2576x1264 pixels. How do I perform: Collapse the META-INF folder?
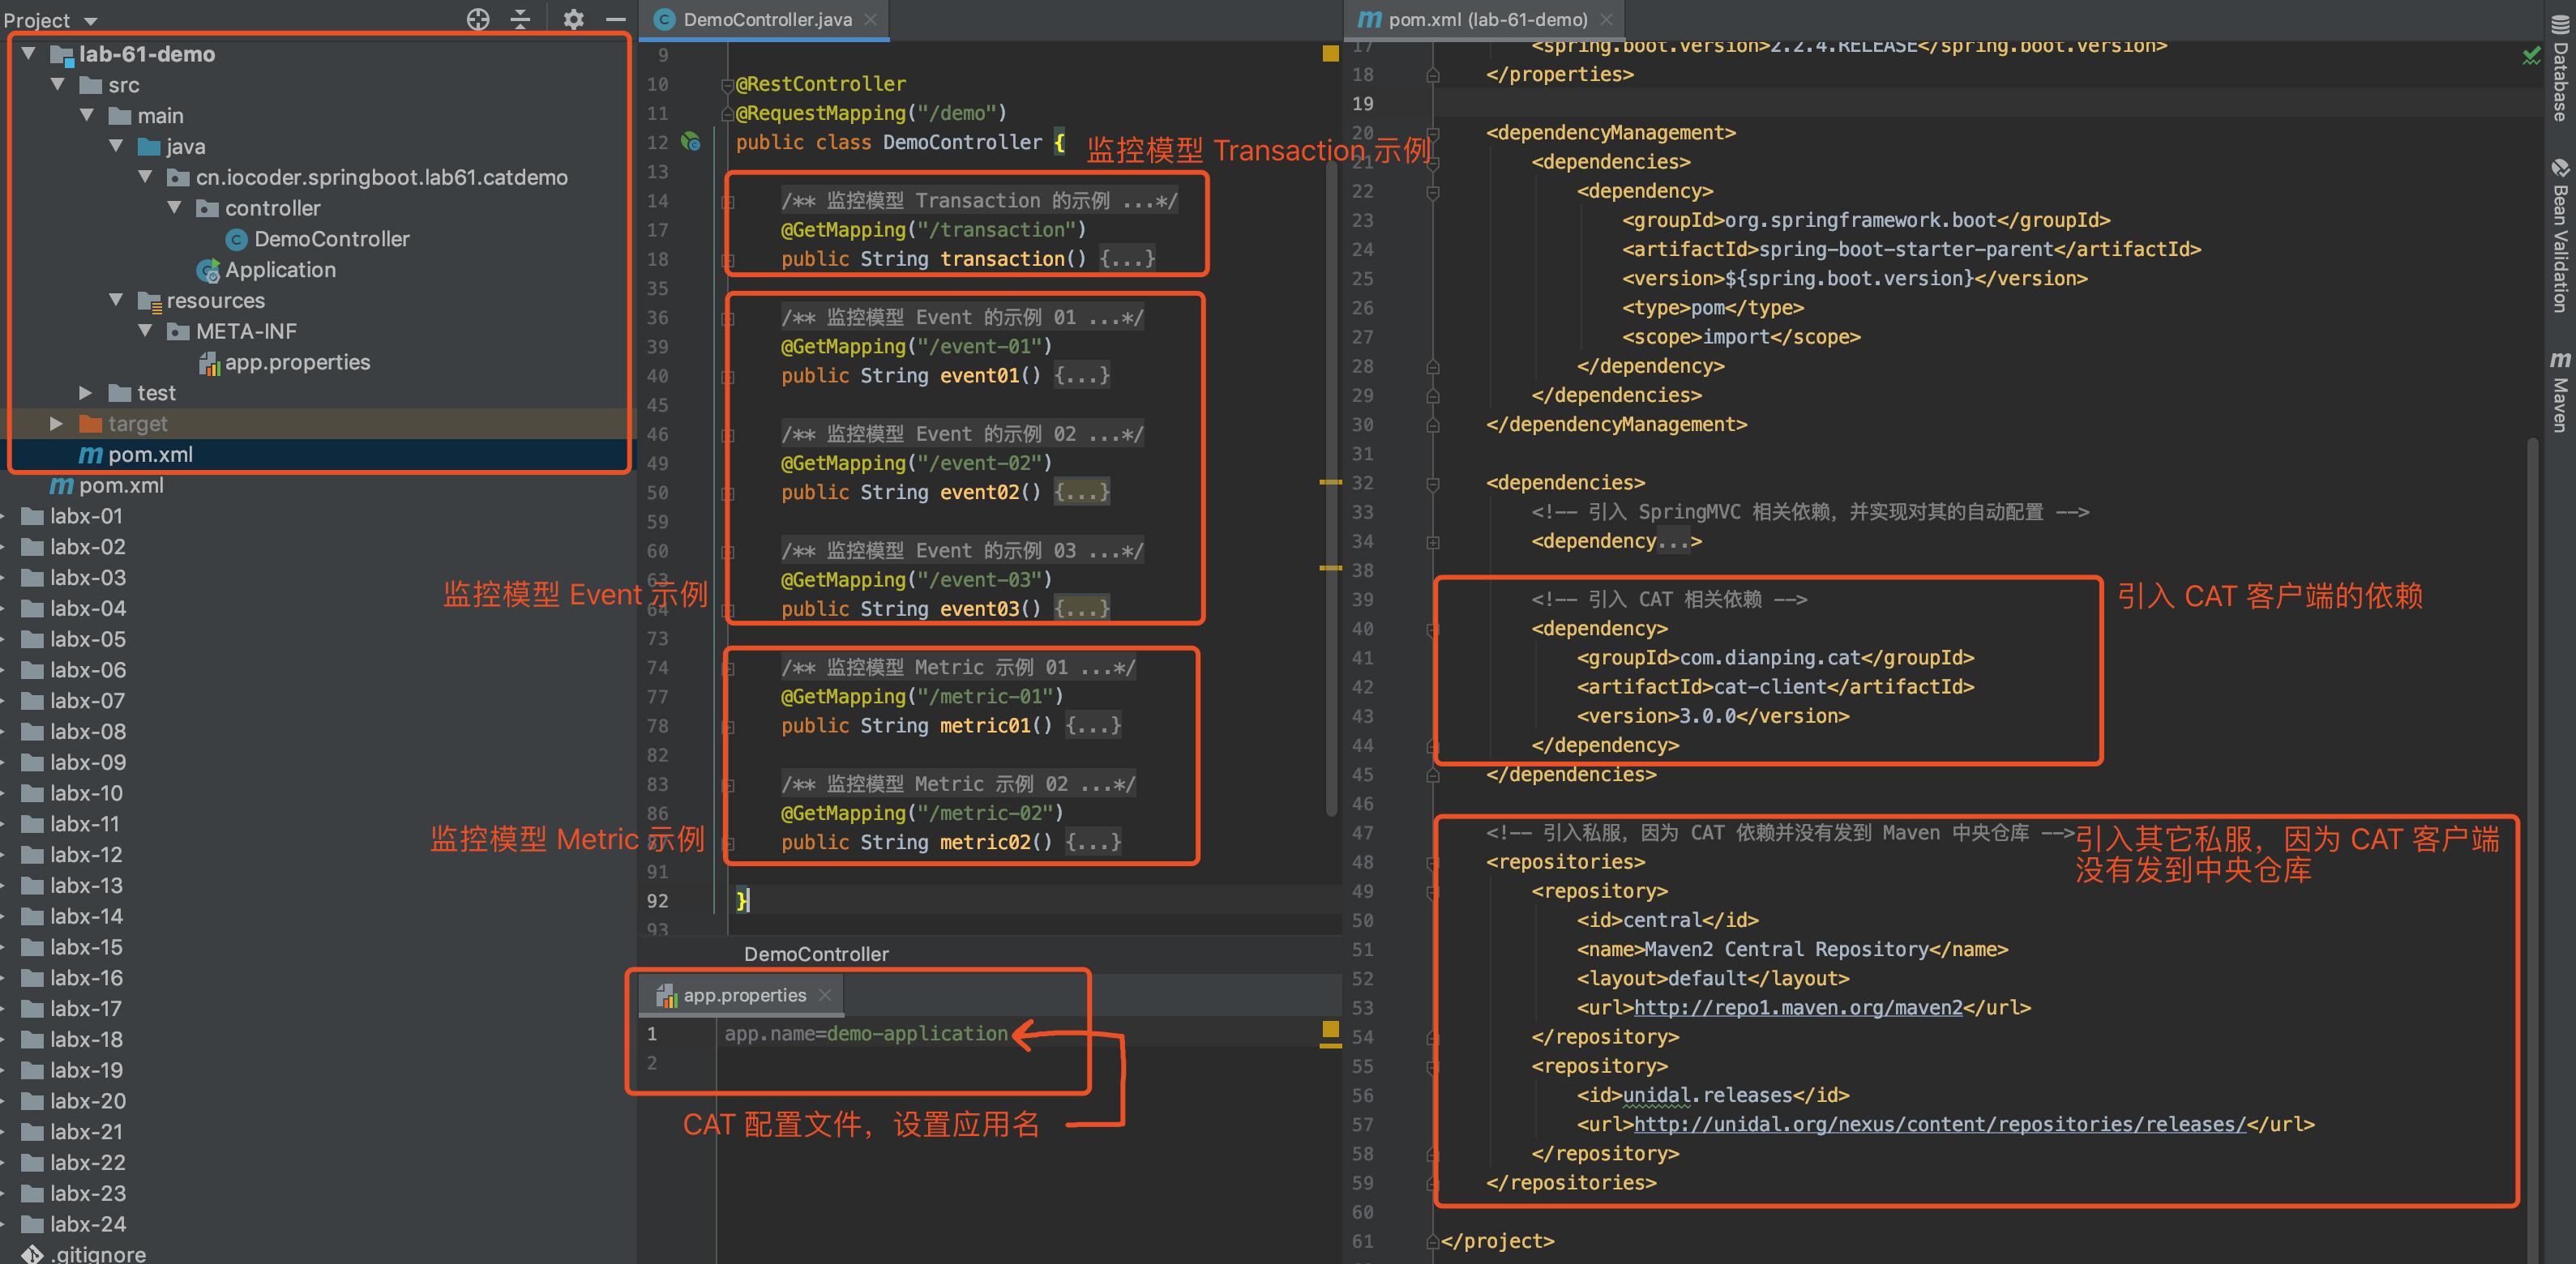coord(145,331)
